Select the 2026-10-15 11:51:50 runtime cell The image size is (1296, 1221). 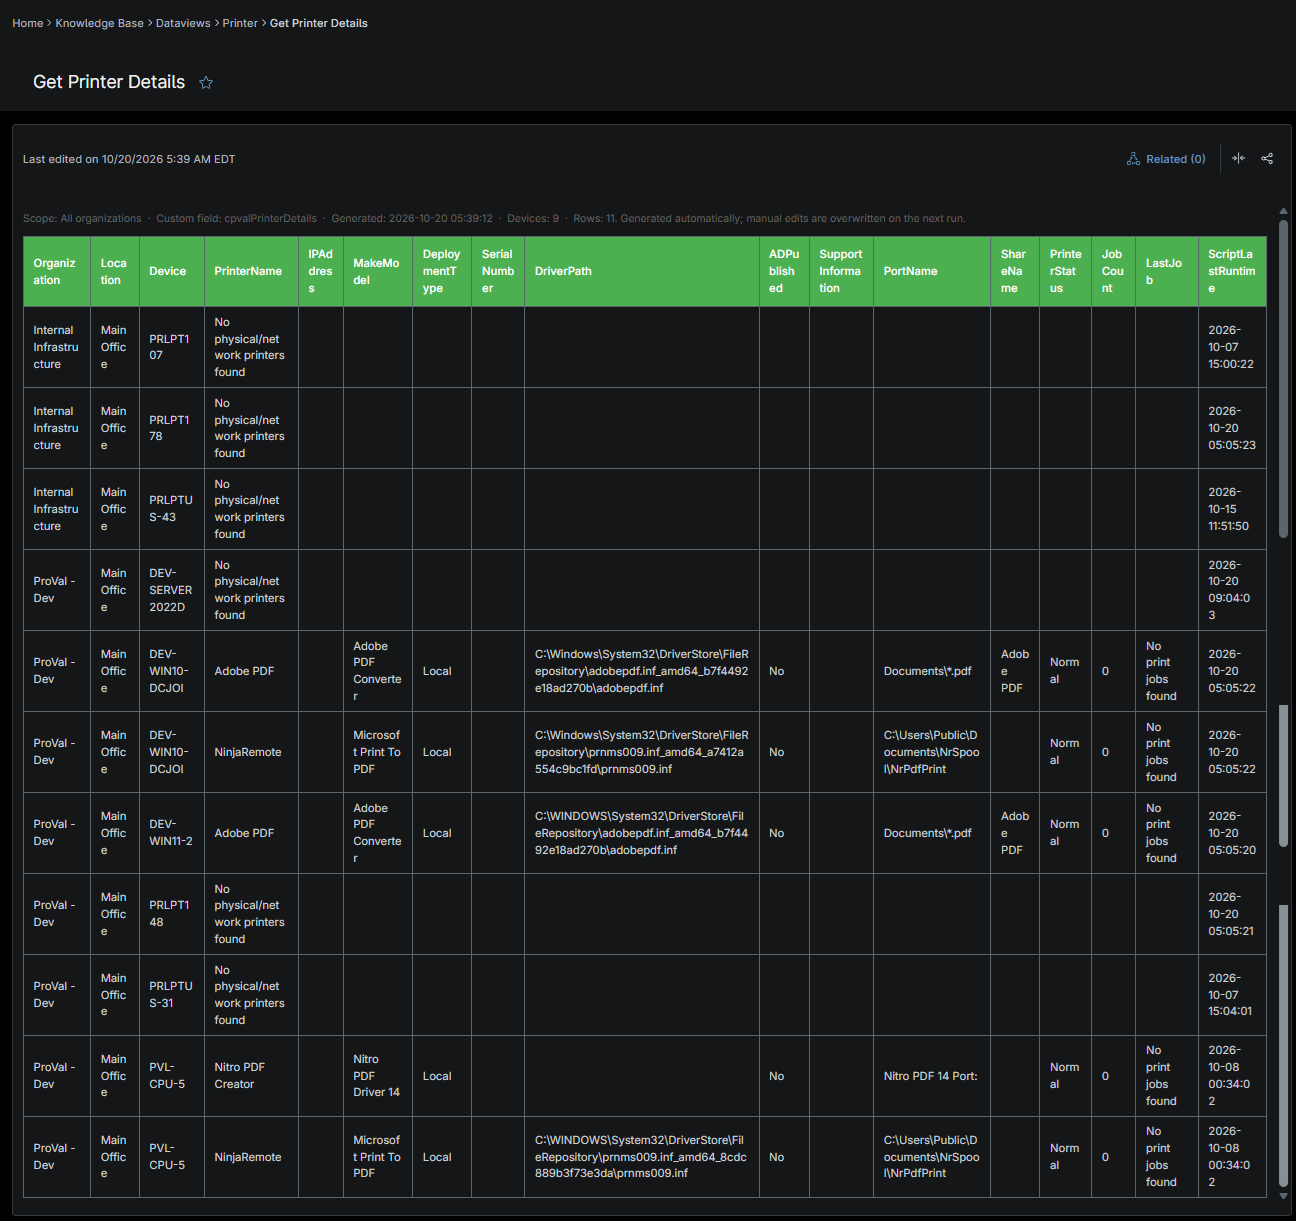point(1232,509)
